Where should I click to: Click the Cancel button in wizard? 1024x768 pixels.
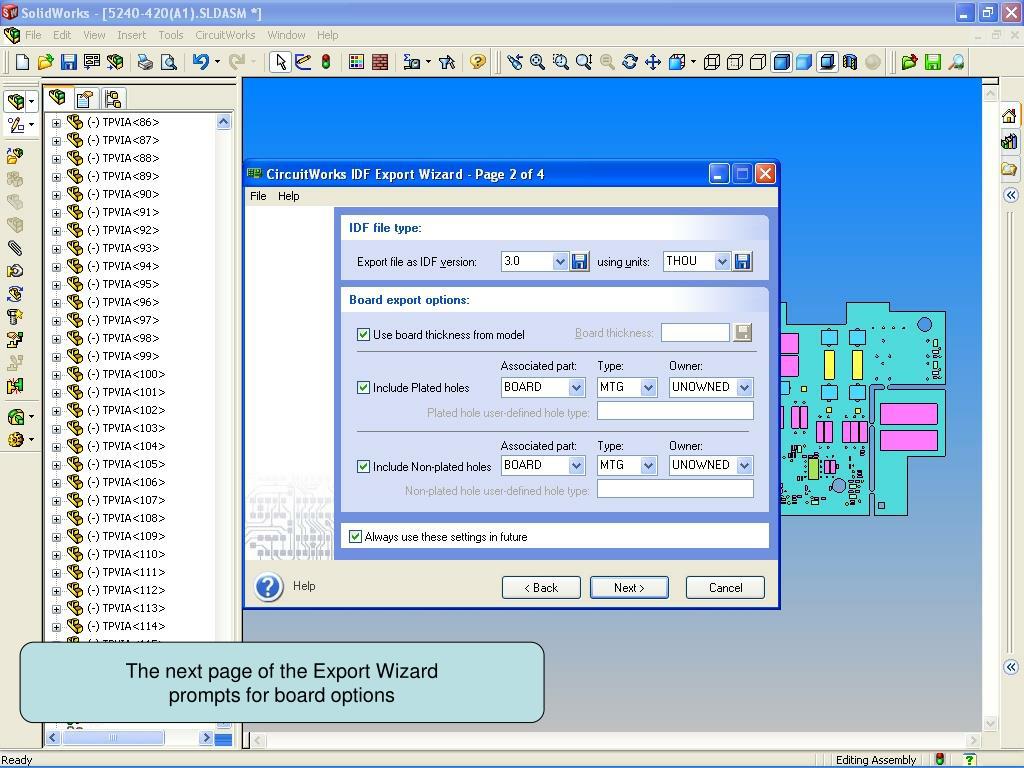[725, 588]
